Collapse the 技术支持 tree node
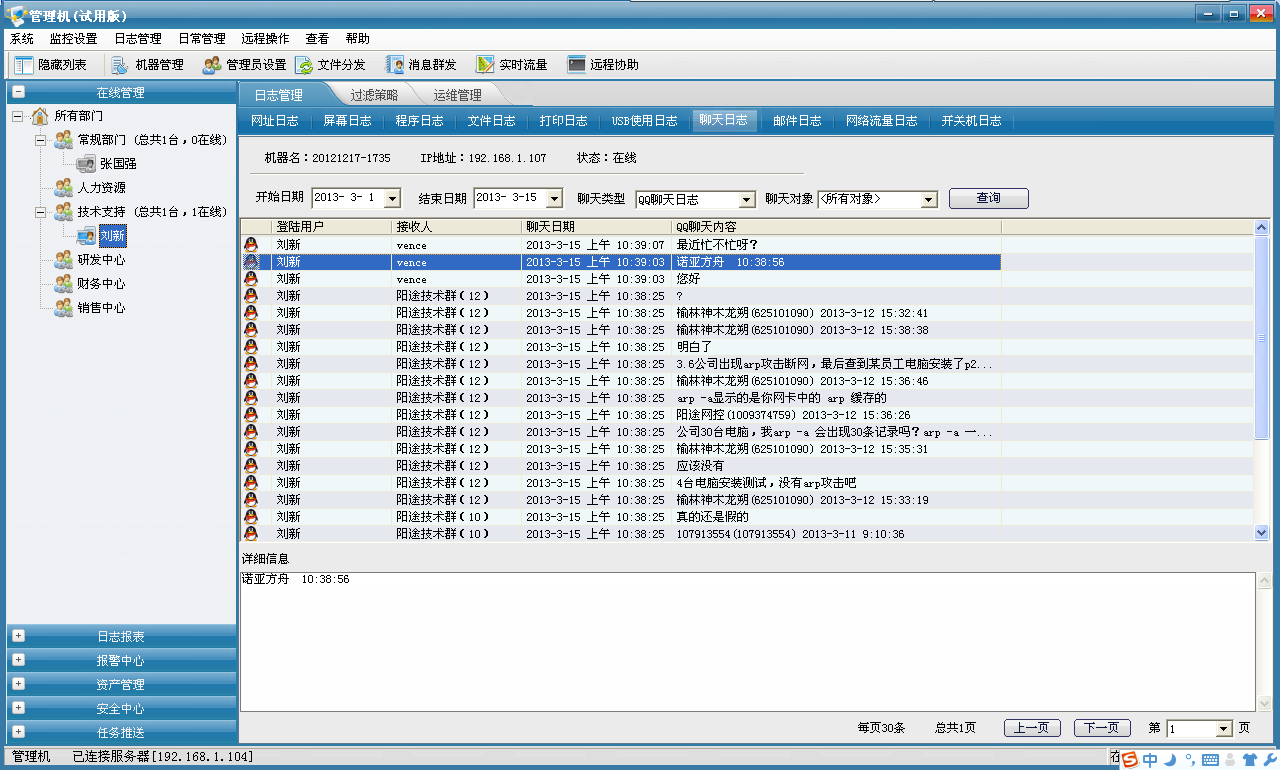Image resolution: width=1280 pixels, height=770 pixels. [41, 212]
